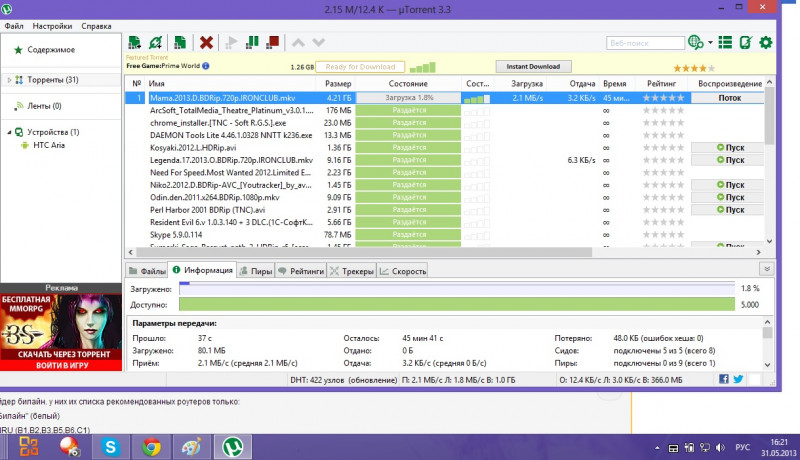Viewport: 800px width, 460px height.
Task: Click the Create New Torrent icon
Action: (180, 42)
